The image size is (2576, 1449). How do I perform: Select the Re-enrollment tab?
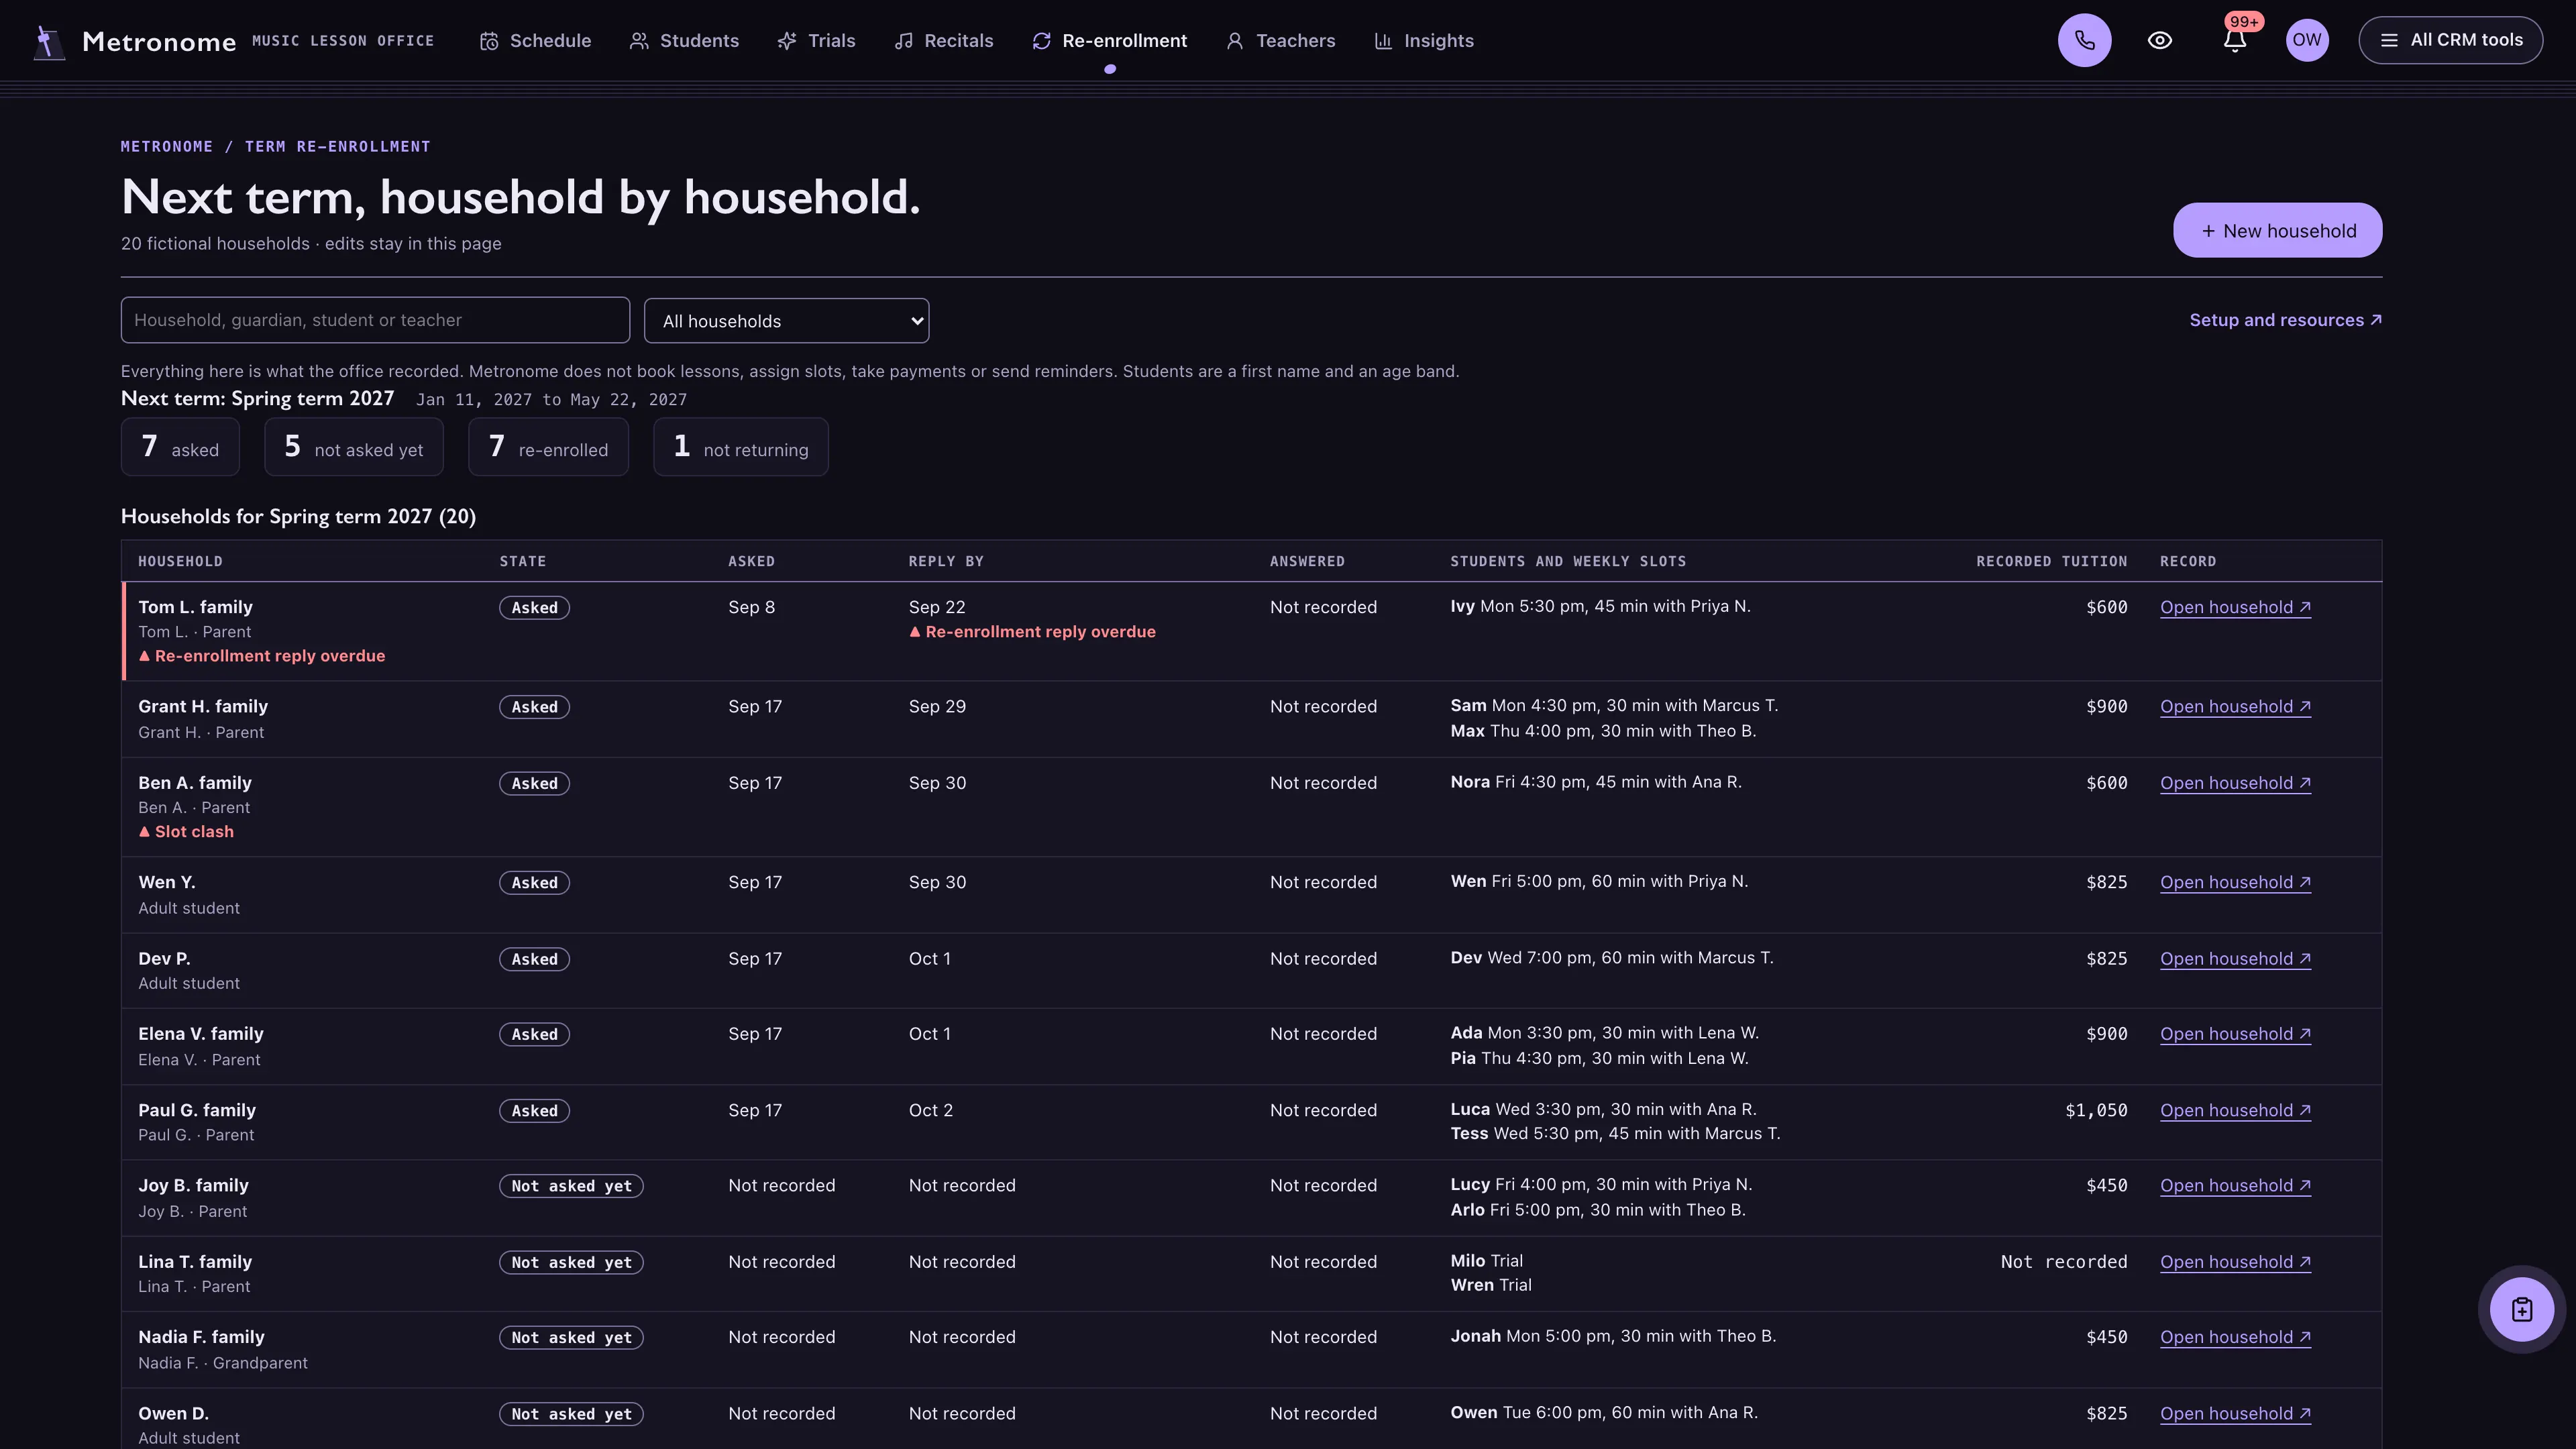(1110, 41)
